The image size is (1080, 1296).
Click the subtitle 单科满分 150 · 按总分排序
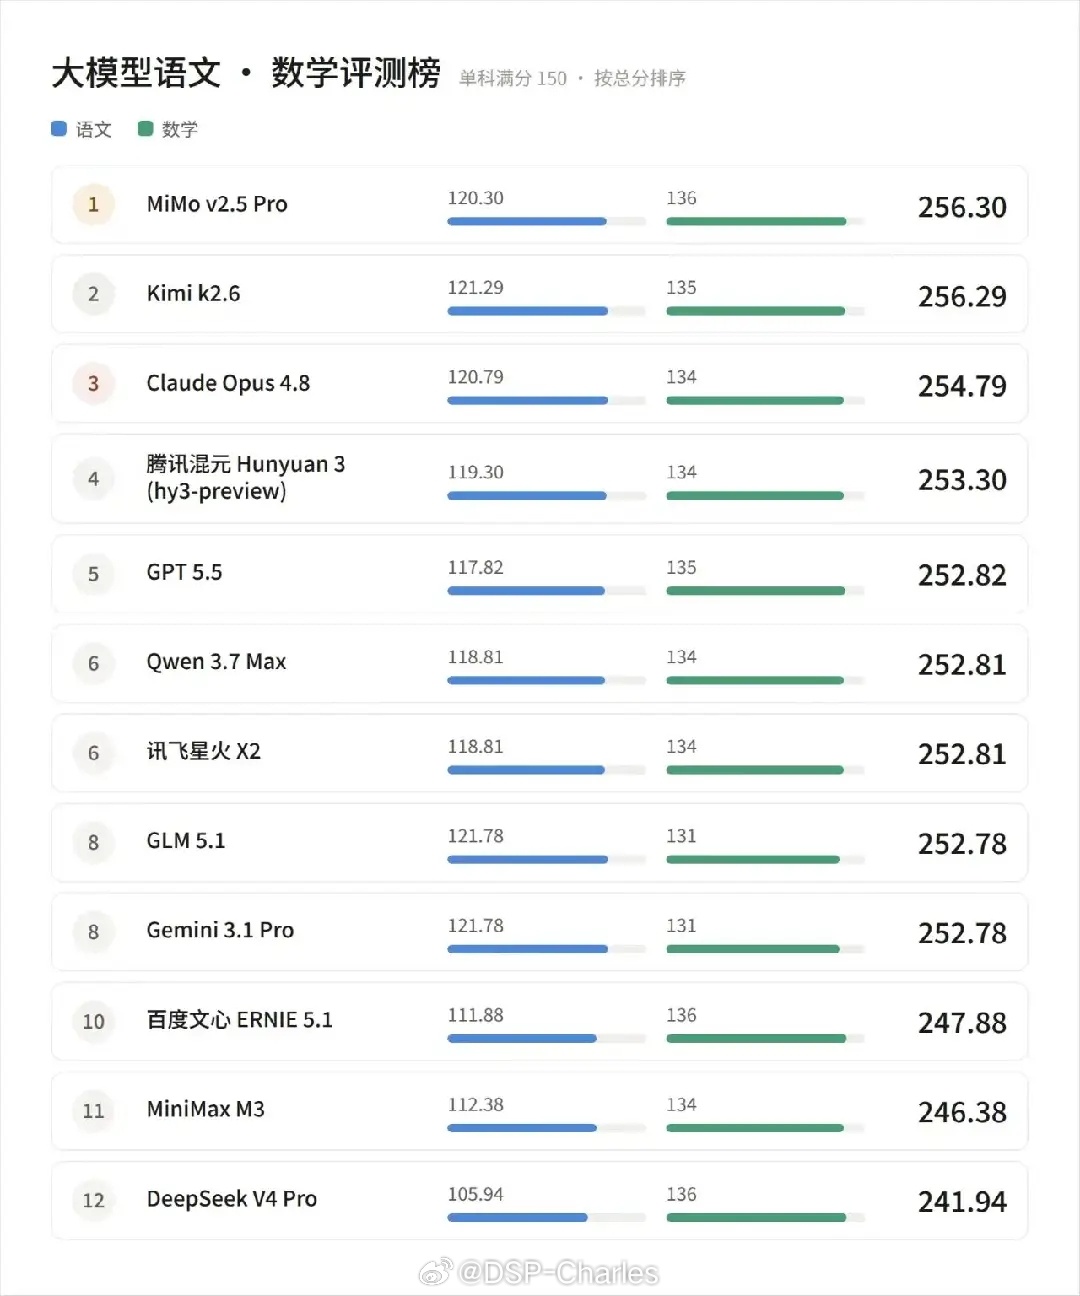[x=572, y=78]
